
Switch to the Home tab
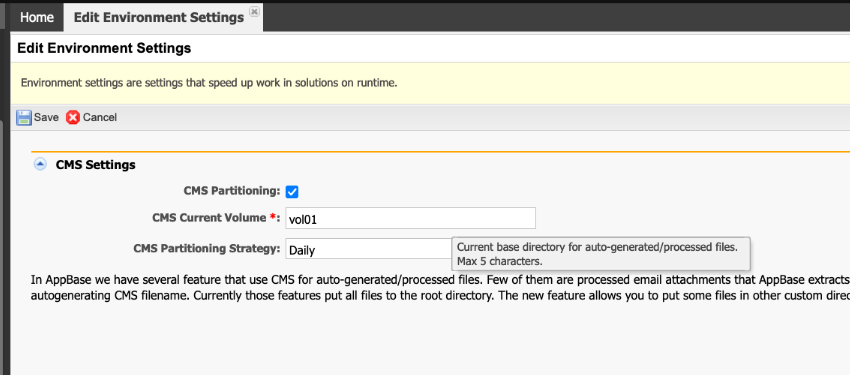(x=37, y=17)
